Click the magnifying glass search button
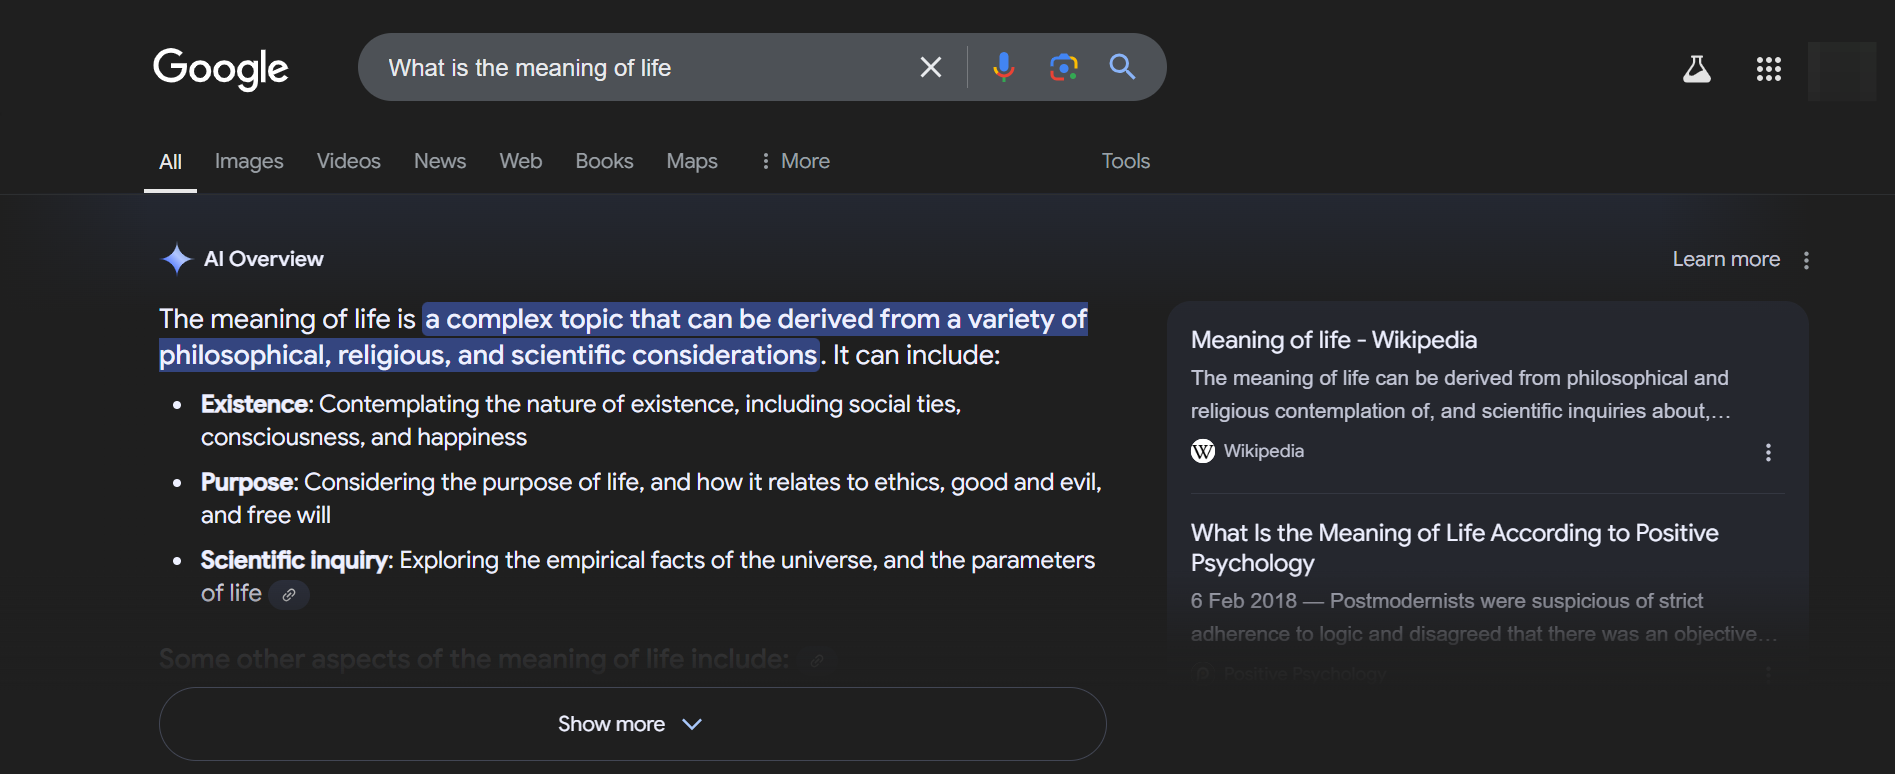This screenshot has height=774, width=1895. pyautogui.click(x=1122, y=67)
